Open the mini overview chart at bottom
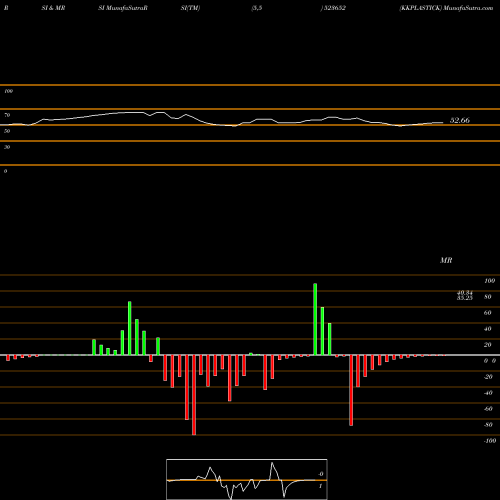The height and width of the screenshot is (500, 500). [x=247, y=479]
